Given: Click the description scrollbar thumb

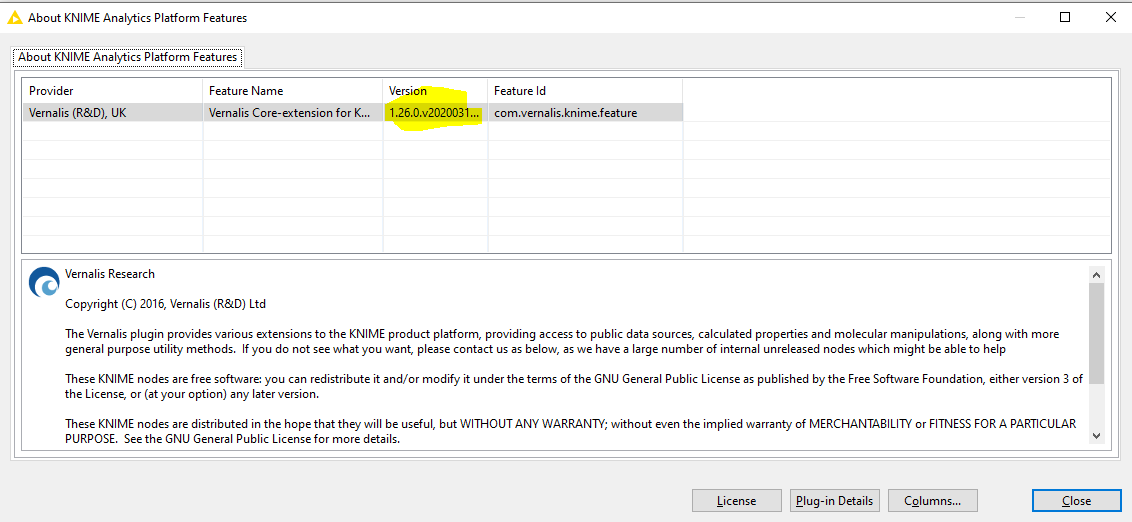Looking at the screenshot, I should coord(1096,334).
